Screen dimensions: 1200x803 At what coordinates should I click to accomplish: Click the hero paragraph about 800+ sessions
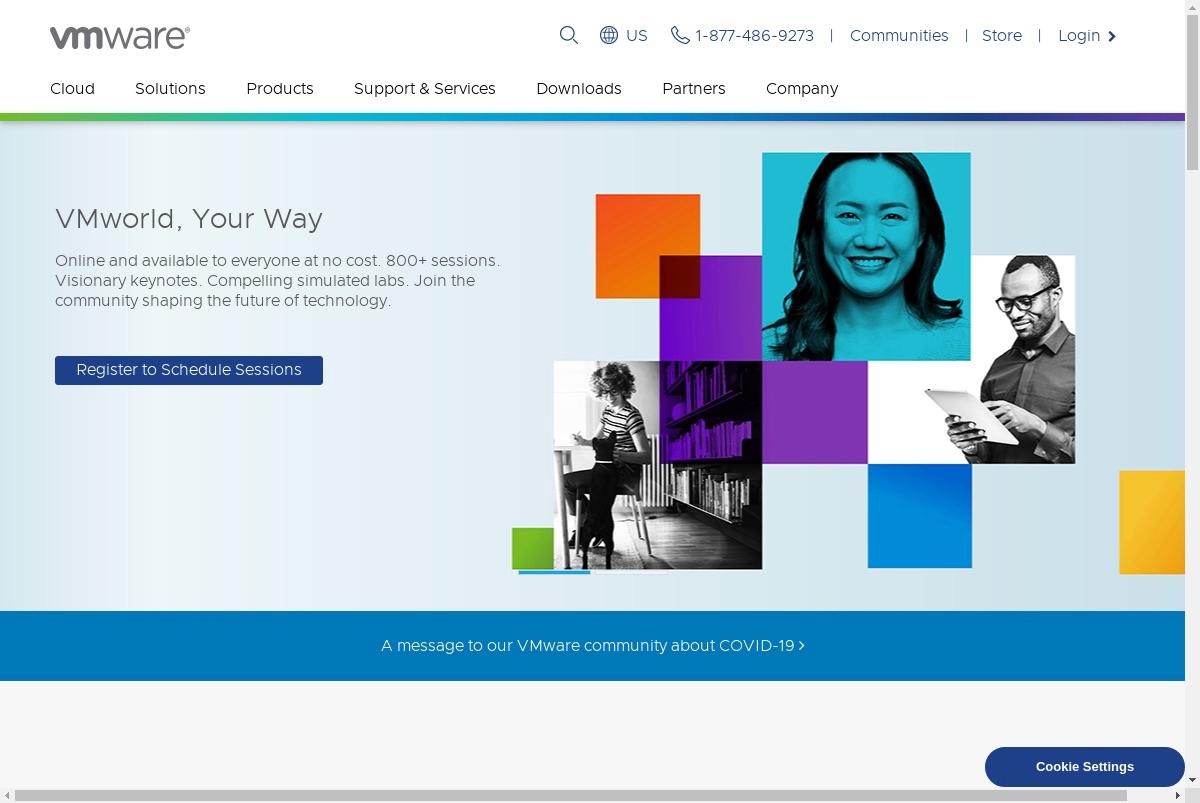pos(277,281)
